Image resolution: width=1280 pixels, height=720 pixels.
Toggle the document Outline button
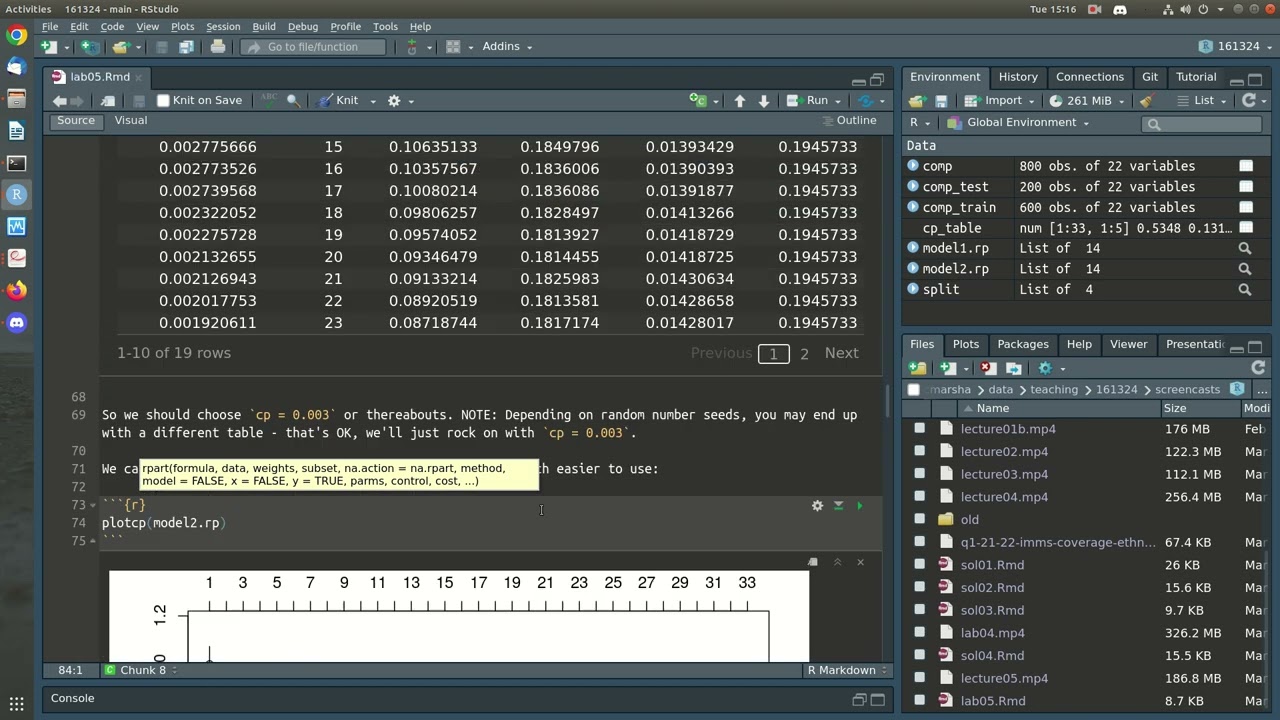coord(849,120)
